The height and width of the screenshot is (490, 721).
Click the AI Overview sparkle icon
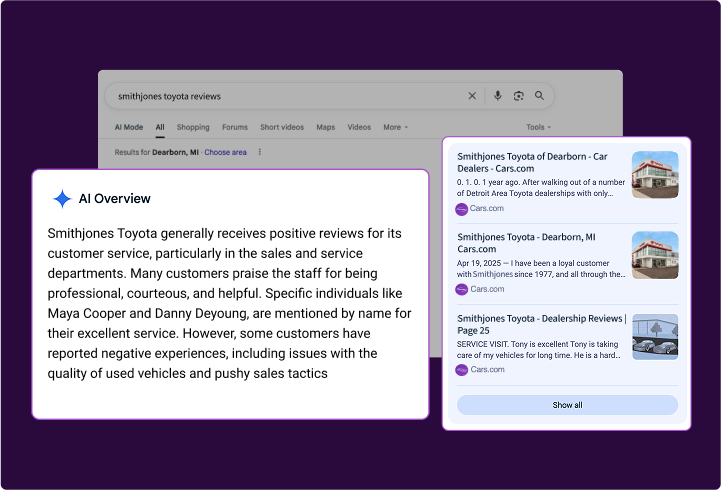click(x=62, y=199)
